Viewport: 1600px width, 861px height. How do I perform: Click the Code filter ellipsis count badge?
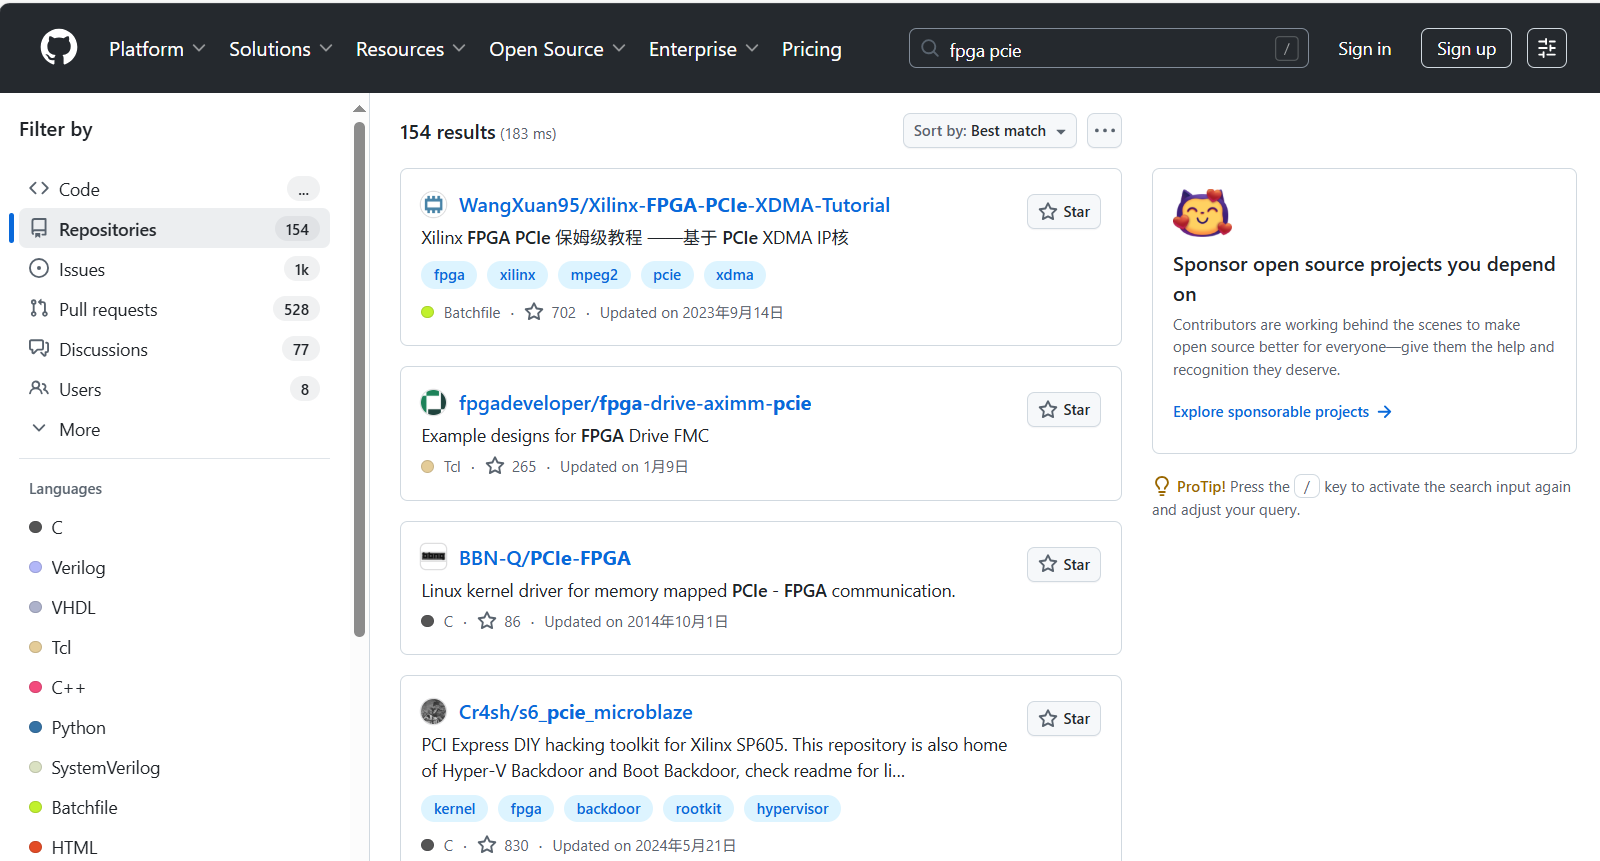[x=303, y=189]
